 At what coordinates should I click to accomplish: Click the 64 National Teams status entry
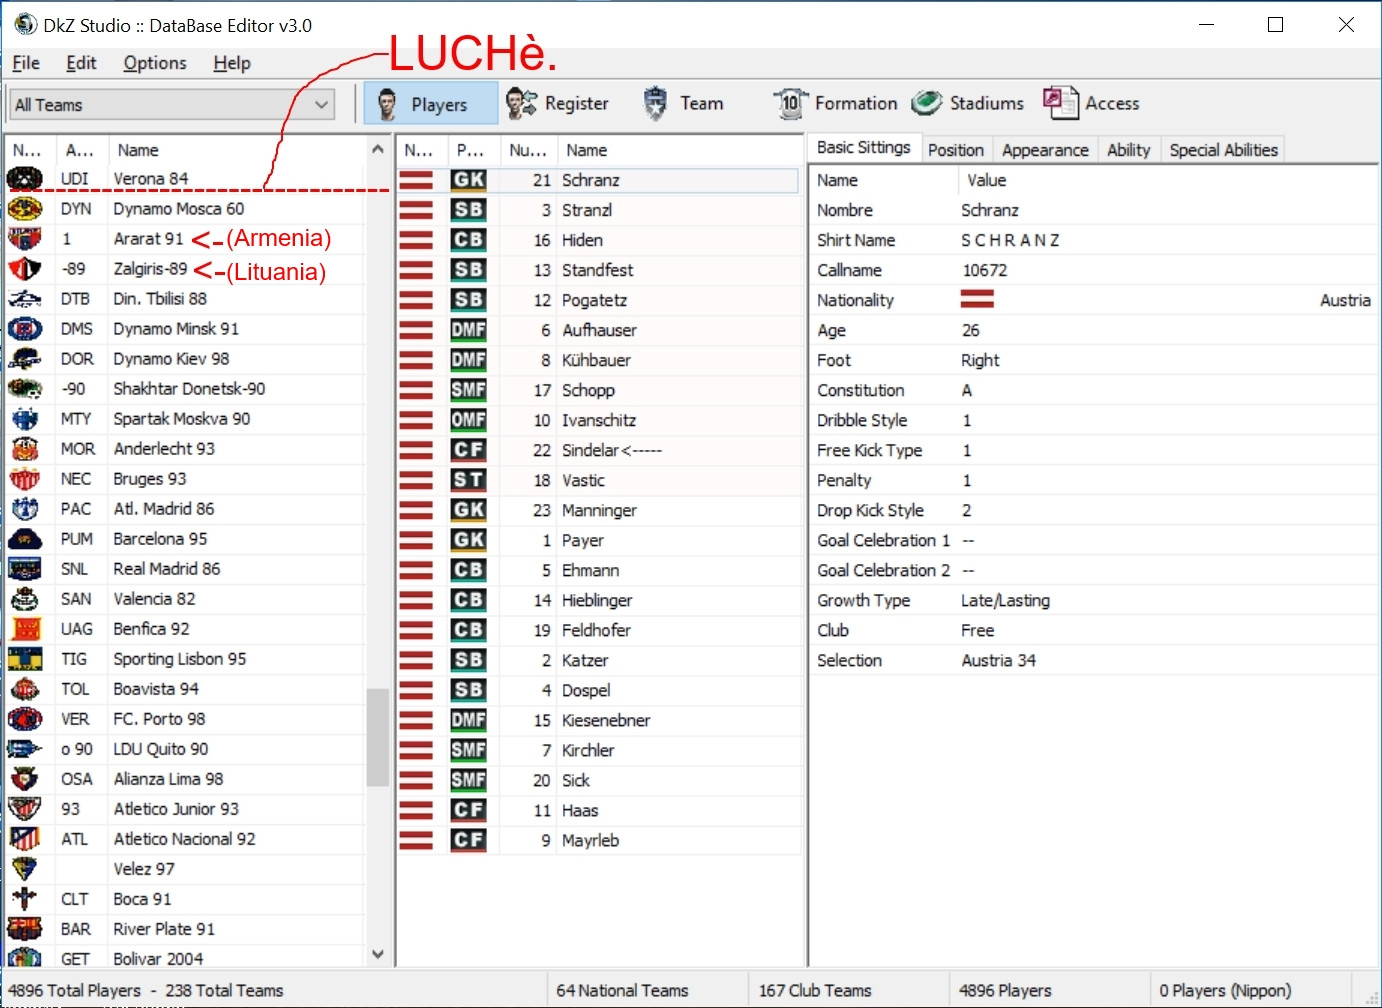pos(622,990)
